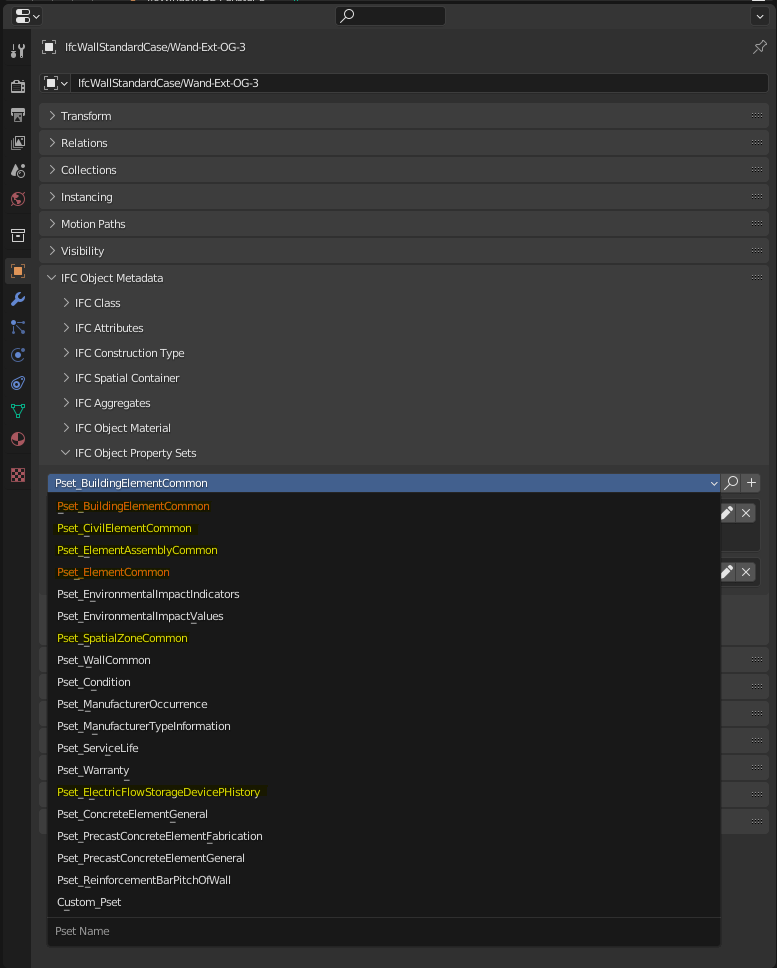Screen dimensions: 777x968
Task: Open Object Data properties green triangle tab
Action: pos(17,411)
